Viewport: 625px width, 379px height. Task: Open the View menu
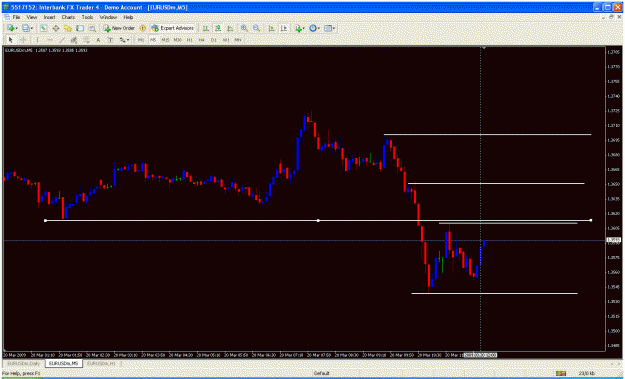31,18
